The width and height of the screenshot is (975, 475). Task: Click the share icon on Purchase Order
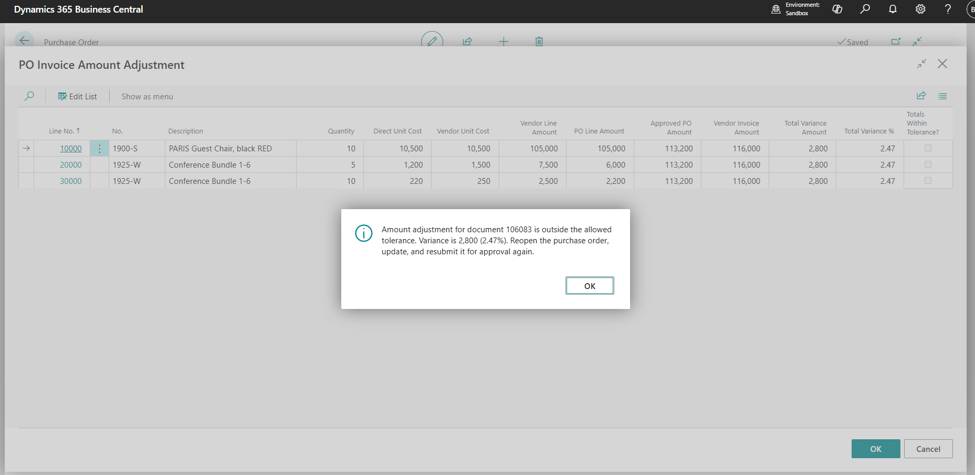point(467,42)
